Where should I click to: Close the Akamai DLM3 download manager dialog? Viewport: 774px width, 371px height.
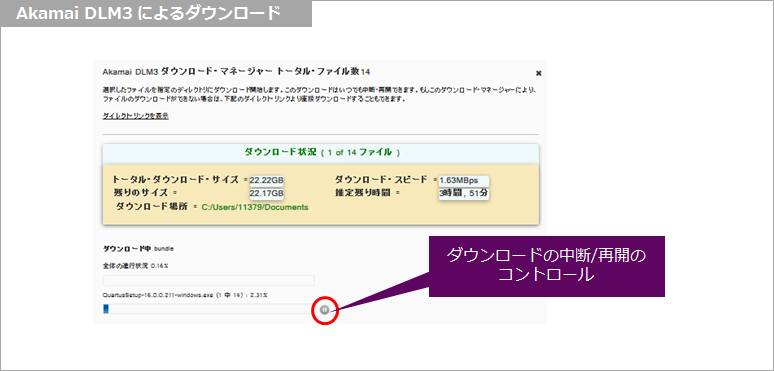pyautogui.click(x=539, y=73)
